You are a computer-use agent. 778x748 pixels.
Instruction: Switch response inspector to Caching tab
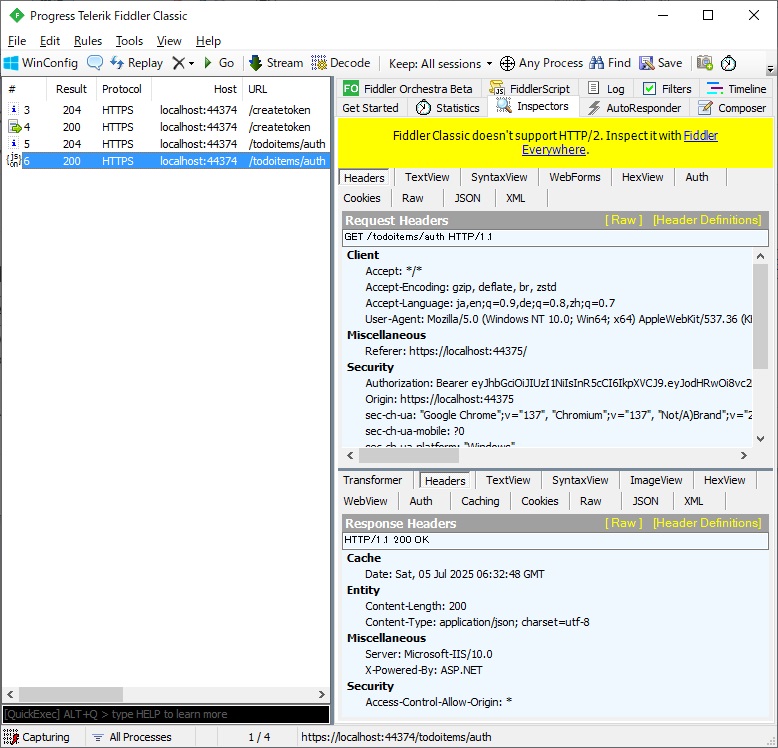(x=480, y=501)
